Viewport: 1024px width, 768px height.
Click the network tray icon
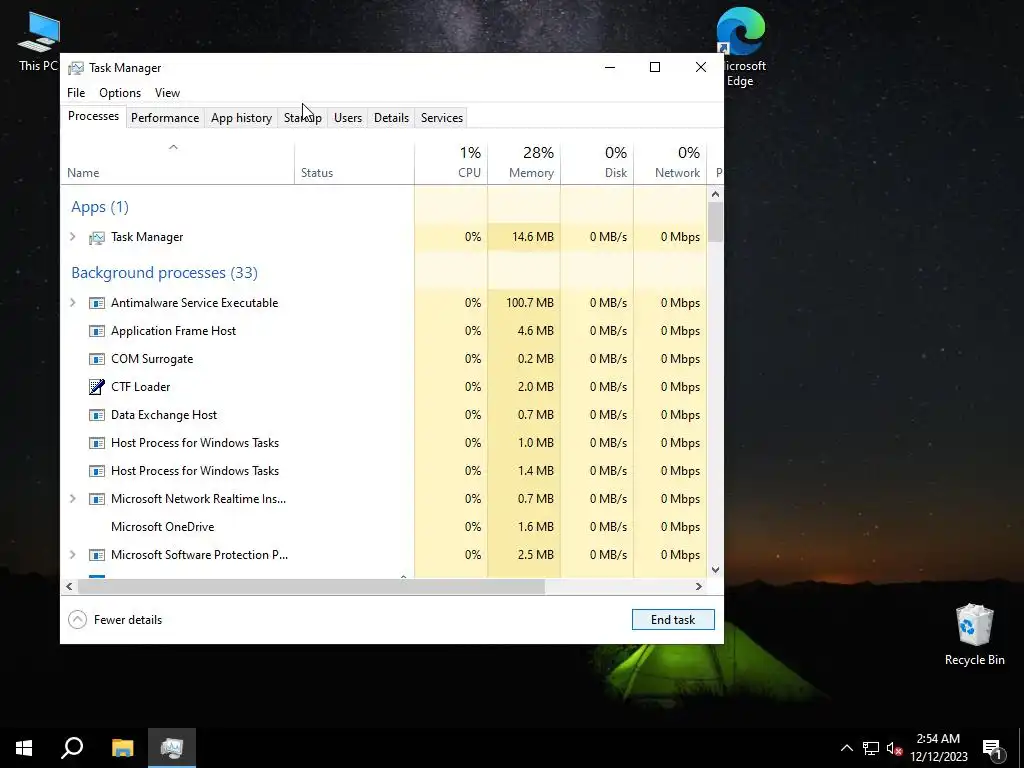(x=871, y=748)
